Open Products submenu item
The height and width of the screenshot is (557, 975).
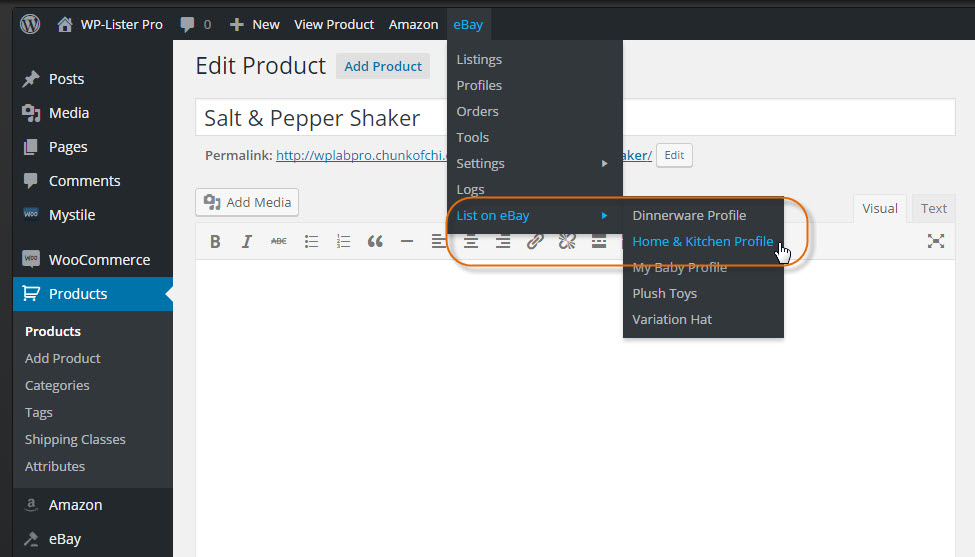pyautogui.click(x=53, y=331)
